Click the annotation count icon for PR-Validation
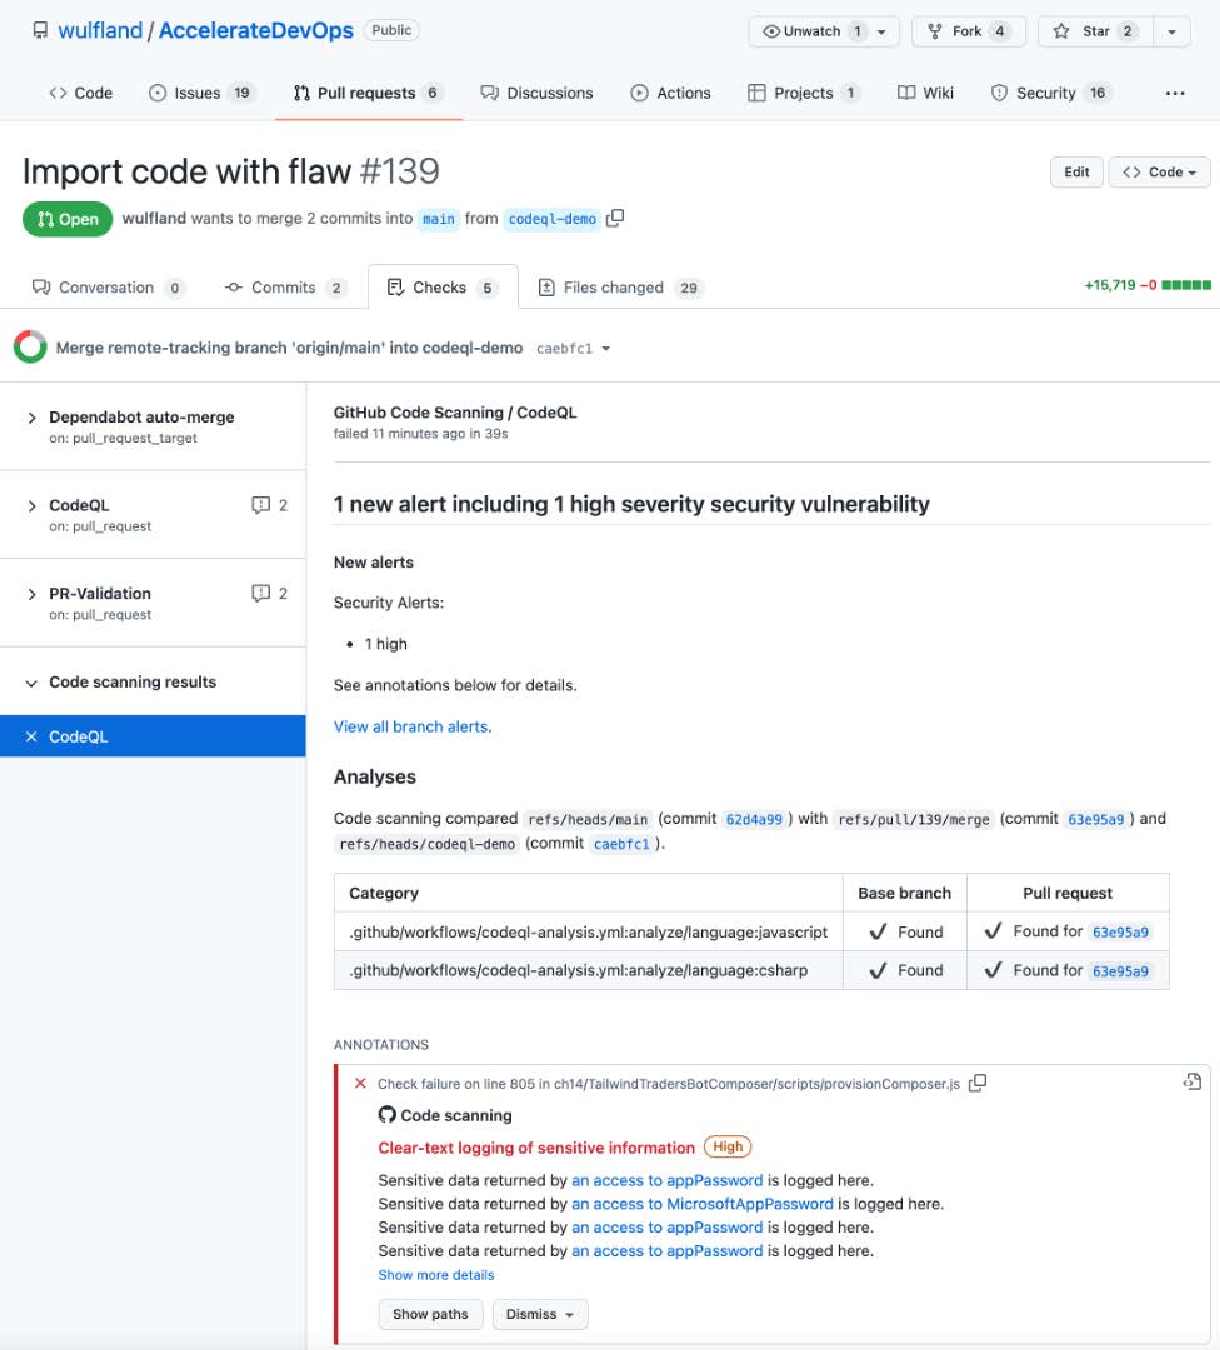The height and width of the screenshot is (1350, 1220). [x=261, y=593]
